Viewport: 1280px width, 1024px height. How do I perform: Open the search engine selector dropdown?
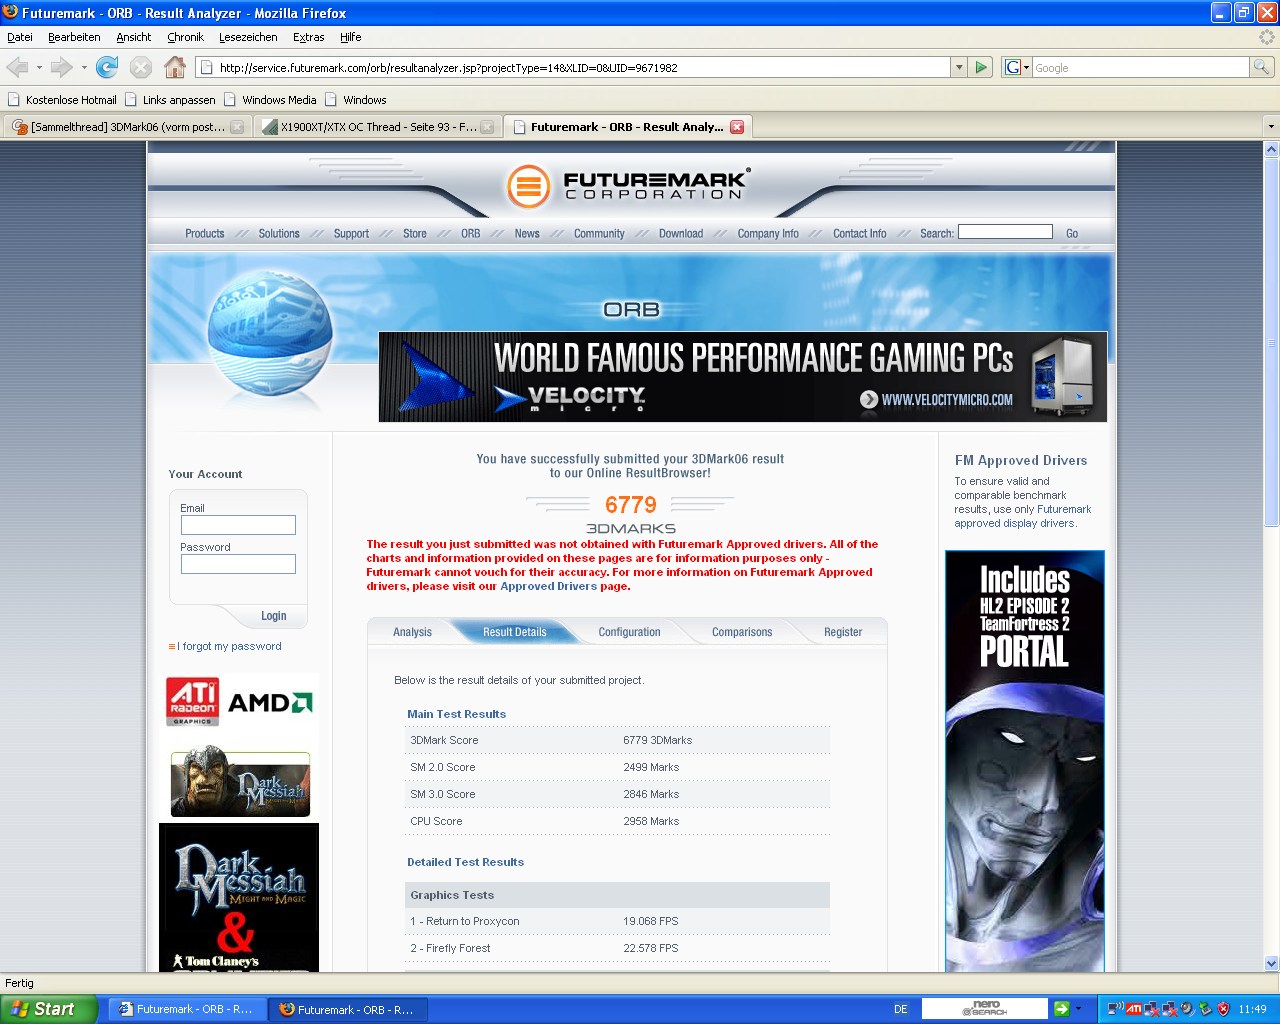[x=1016, y=67]
